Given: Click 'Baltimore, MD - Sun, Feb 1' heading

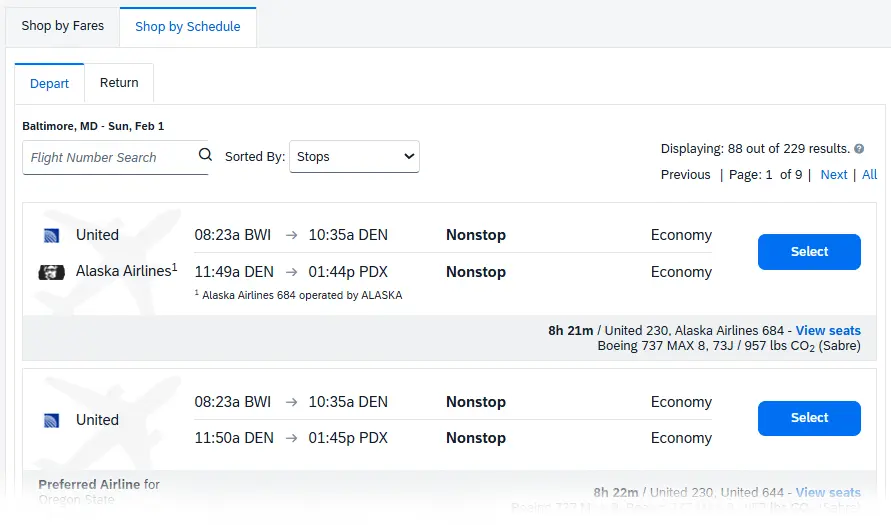Looking at the screenshot, I should (x=93, y=126).
